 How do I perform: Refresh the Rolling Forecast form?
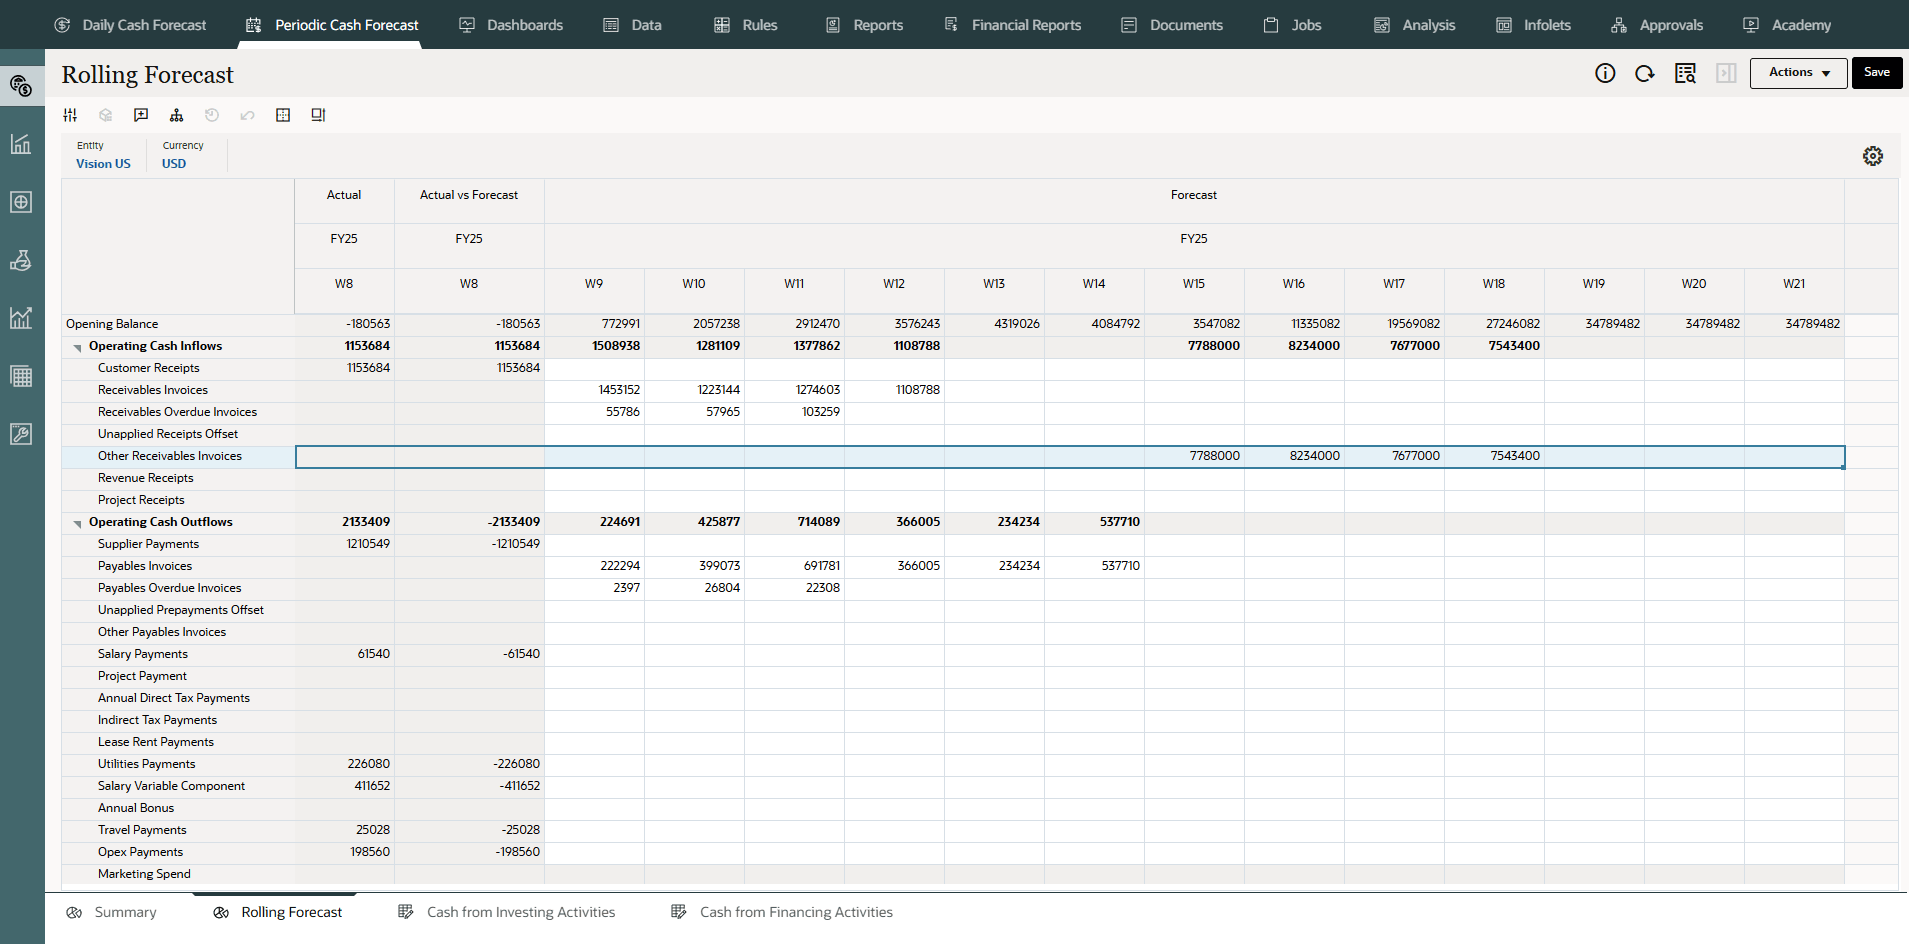[1645, 73]
